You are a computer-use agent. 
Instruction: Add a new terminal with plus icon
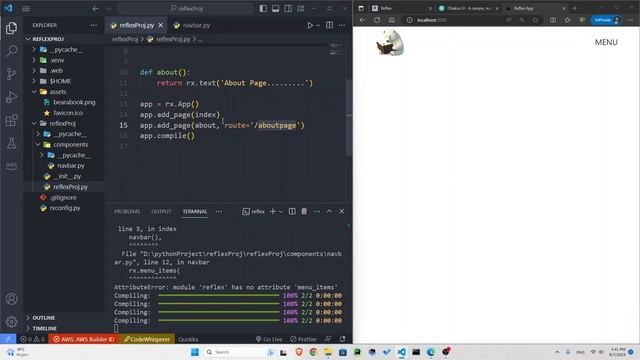(273, 211)
